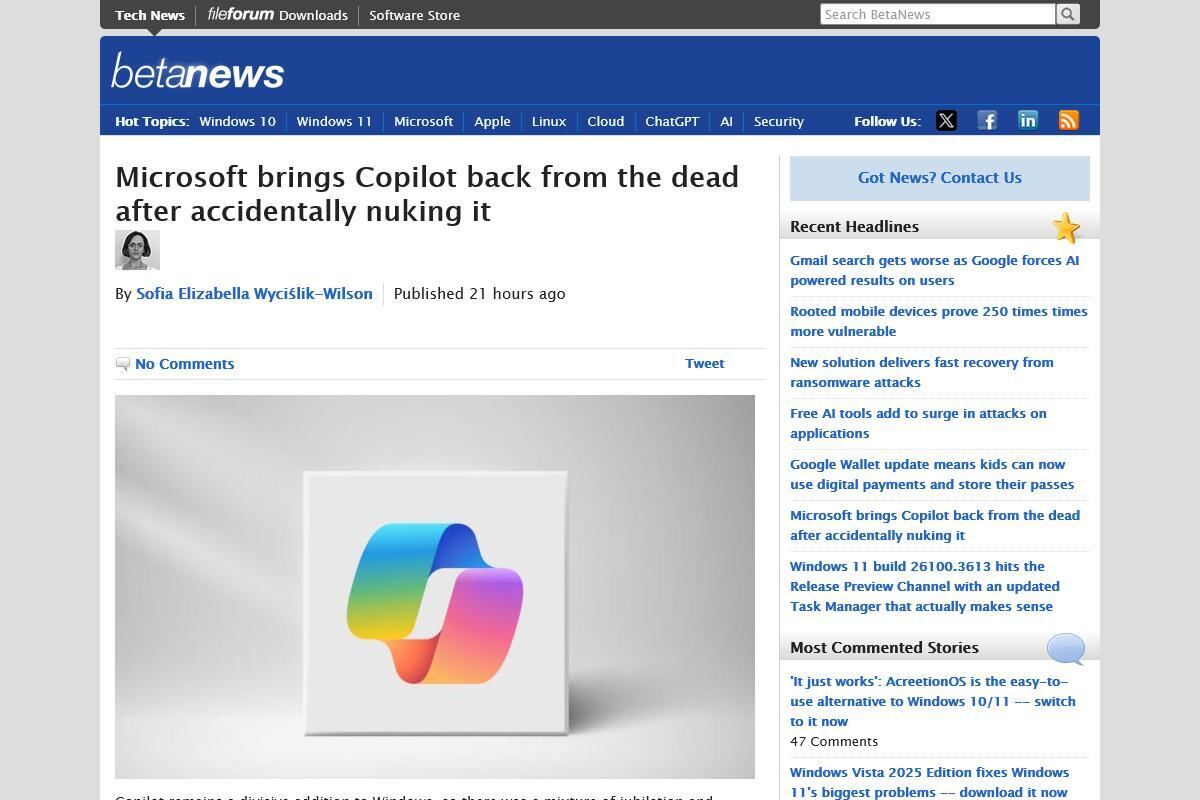Click the author avatar photo
Image resolution: width=1200 pixels, height=800 pixels.
pyautogui.click(x=137, y=250)
